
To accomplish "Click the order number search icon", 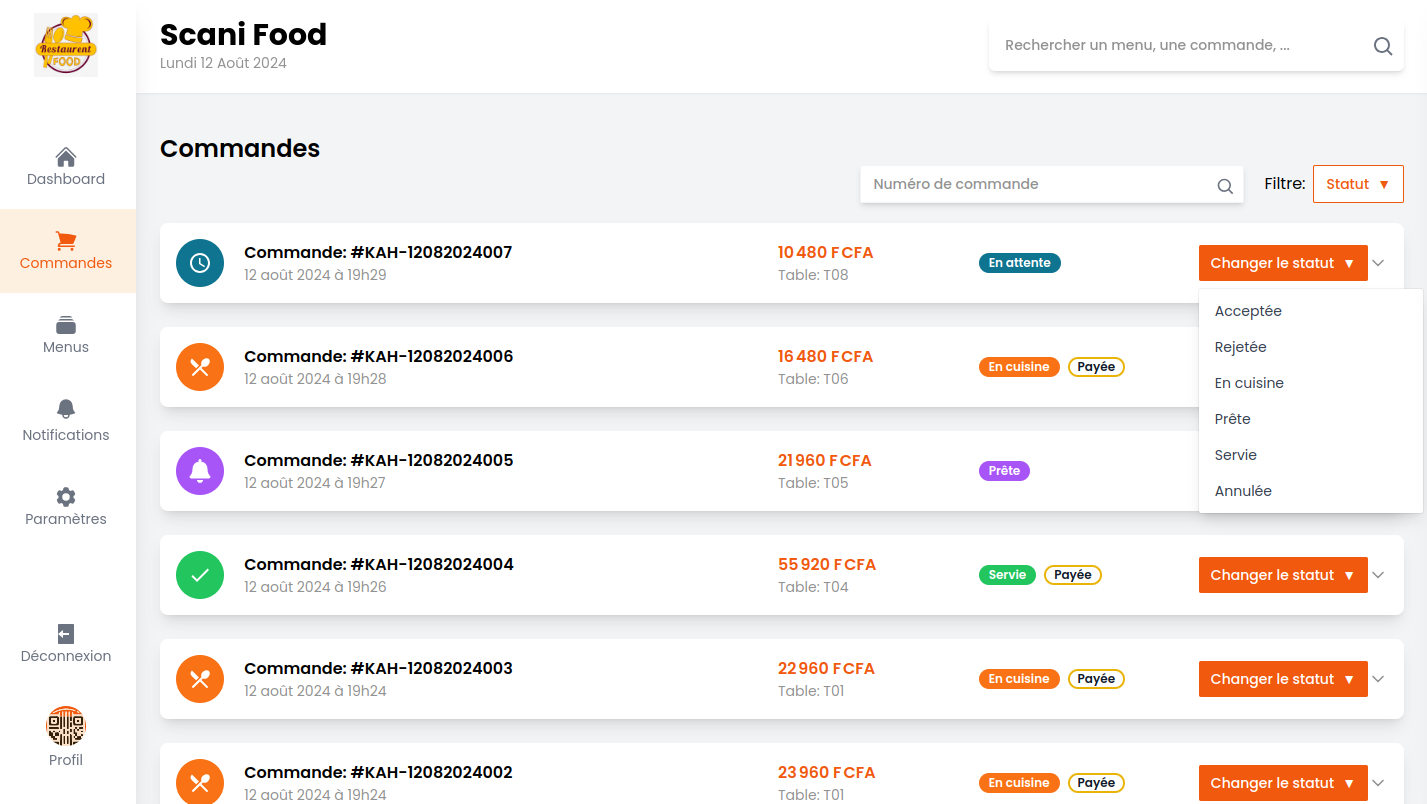I will pyautogui.click(x=1225, y=185).
